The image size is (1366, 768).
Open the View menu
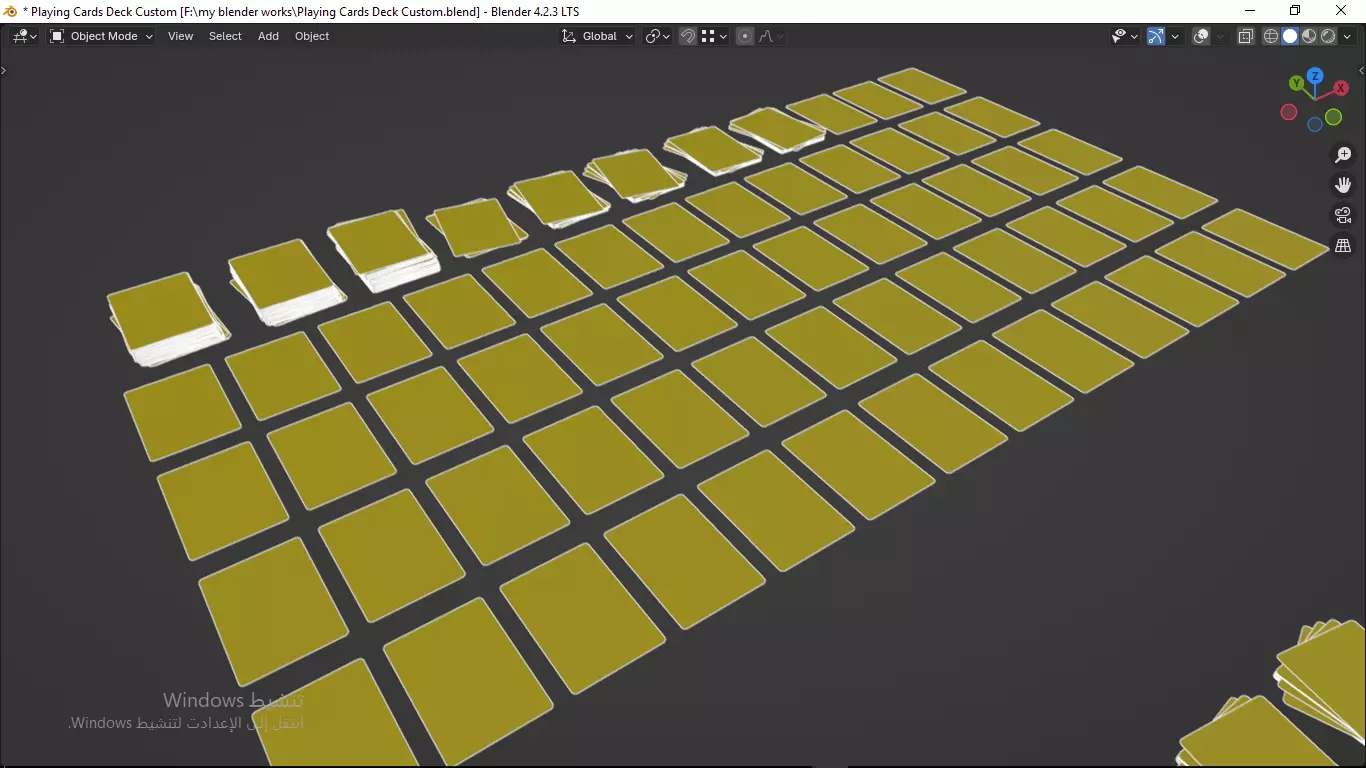pyautogui.click(x=181, y=36)
